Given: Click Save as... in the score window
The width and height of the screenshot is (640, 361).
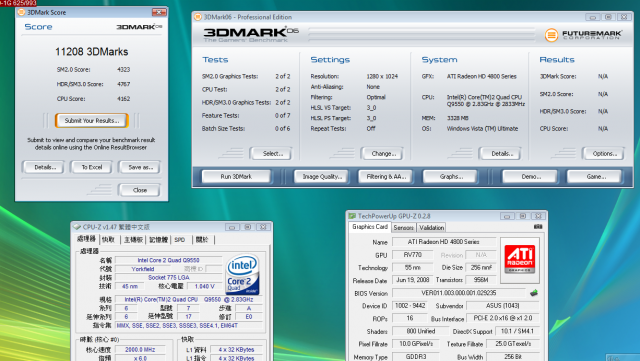Looking at the screenshot, I should click(140, 167).
